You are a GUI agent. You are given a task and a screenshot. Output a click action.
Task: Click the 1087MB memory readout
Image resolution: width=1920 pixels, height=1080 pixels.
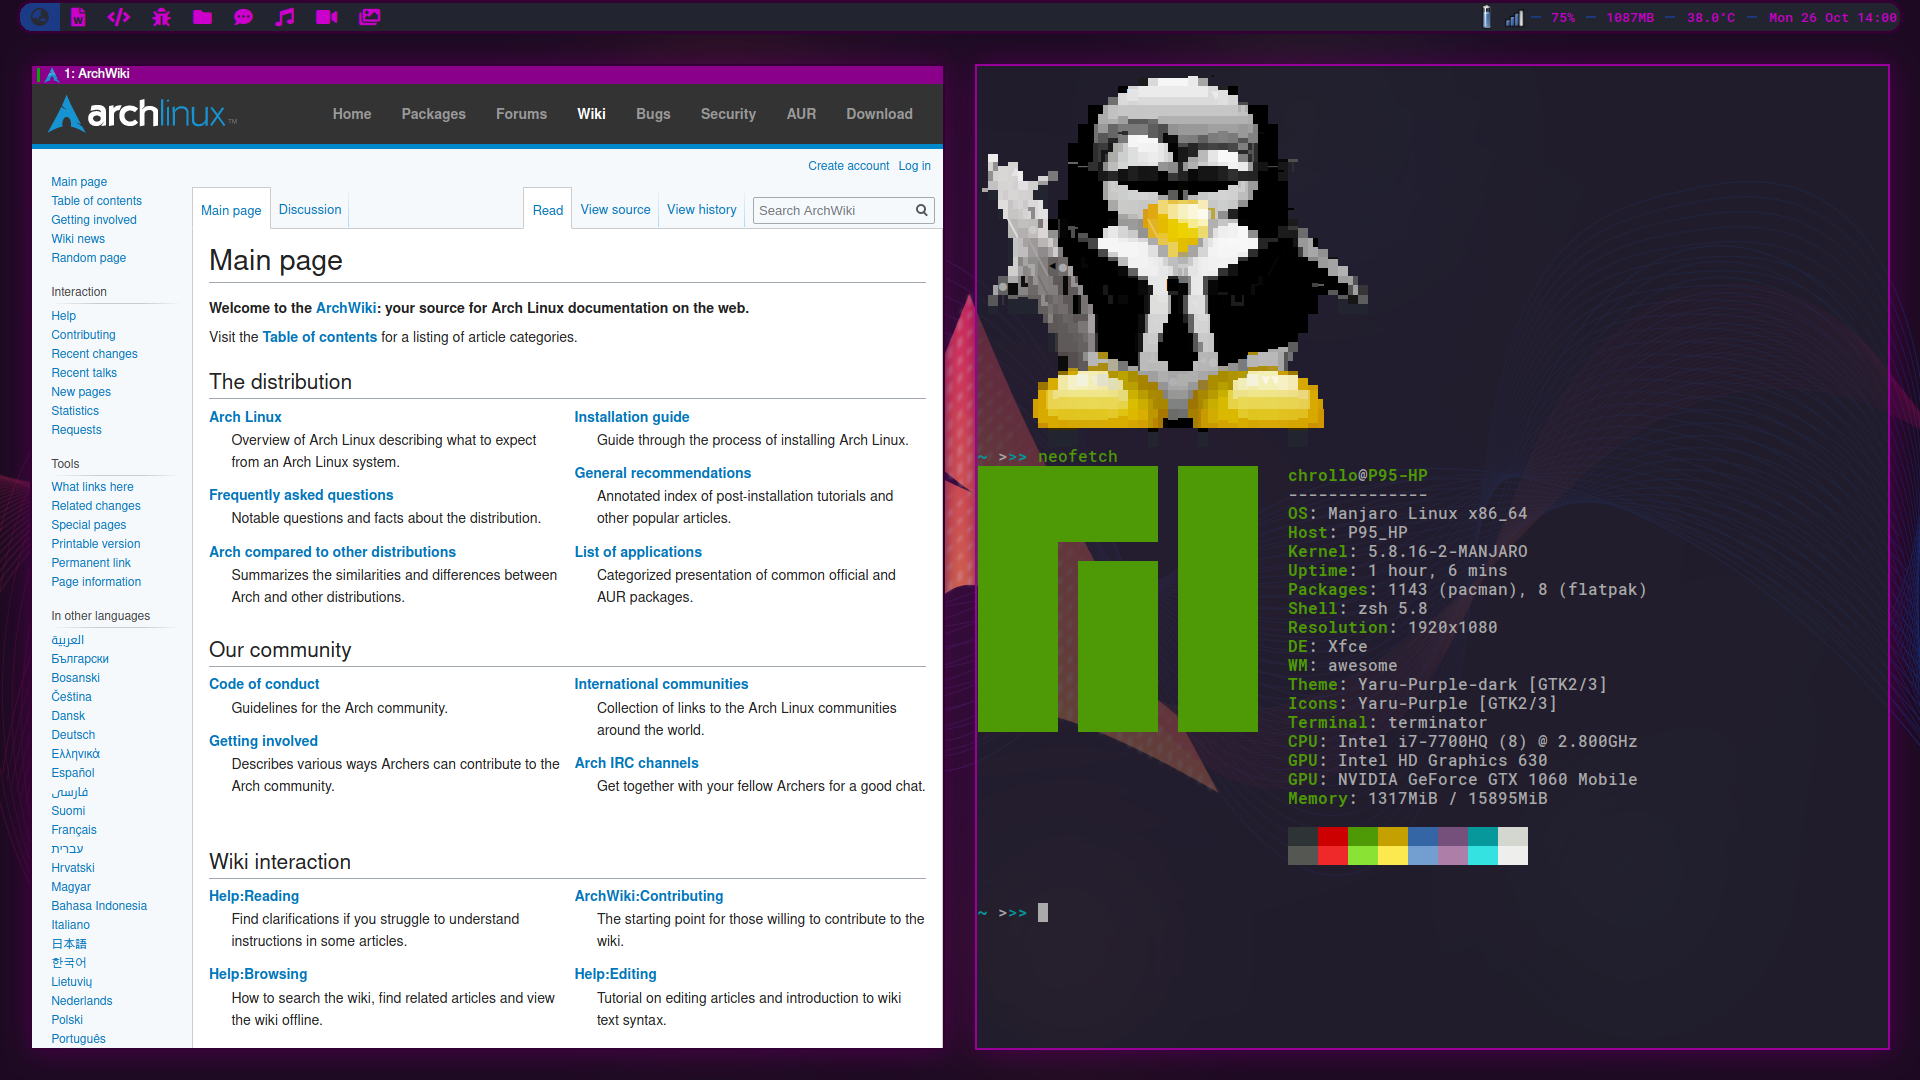point(1630,18)
